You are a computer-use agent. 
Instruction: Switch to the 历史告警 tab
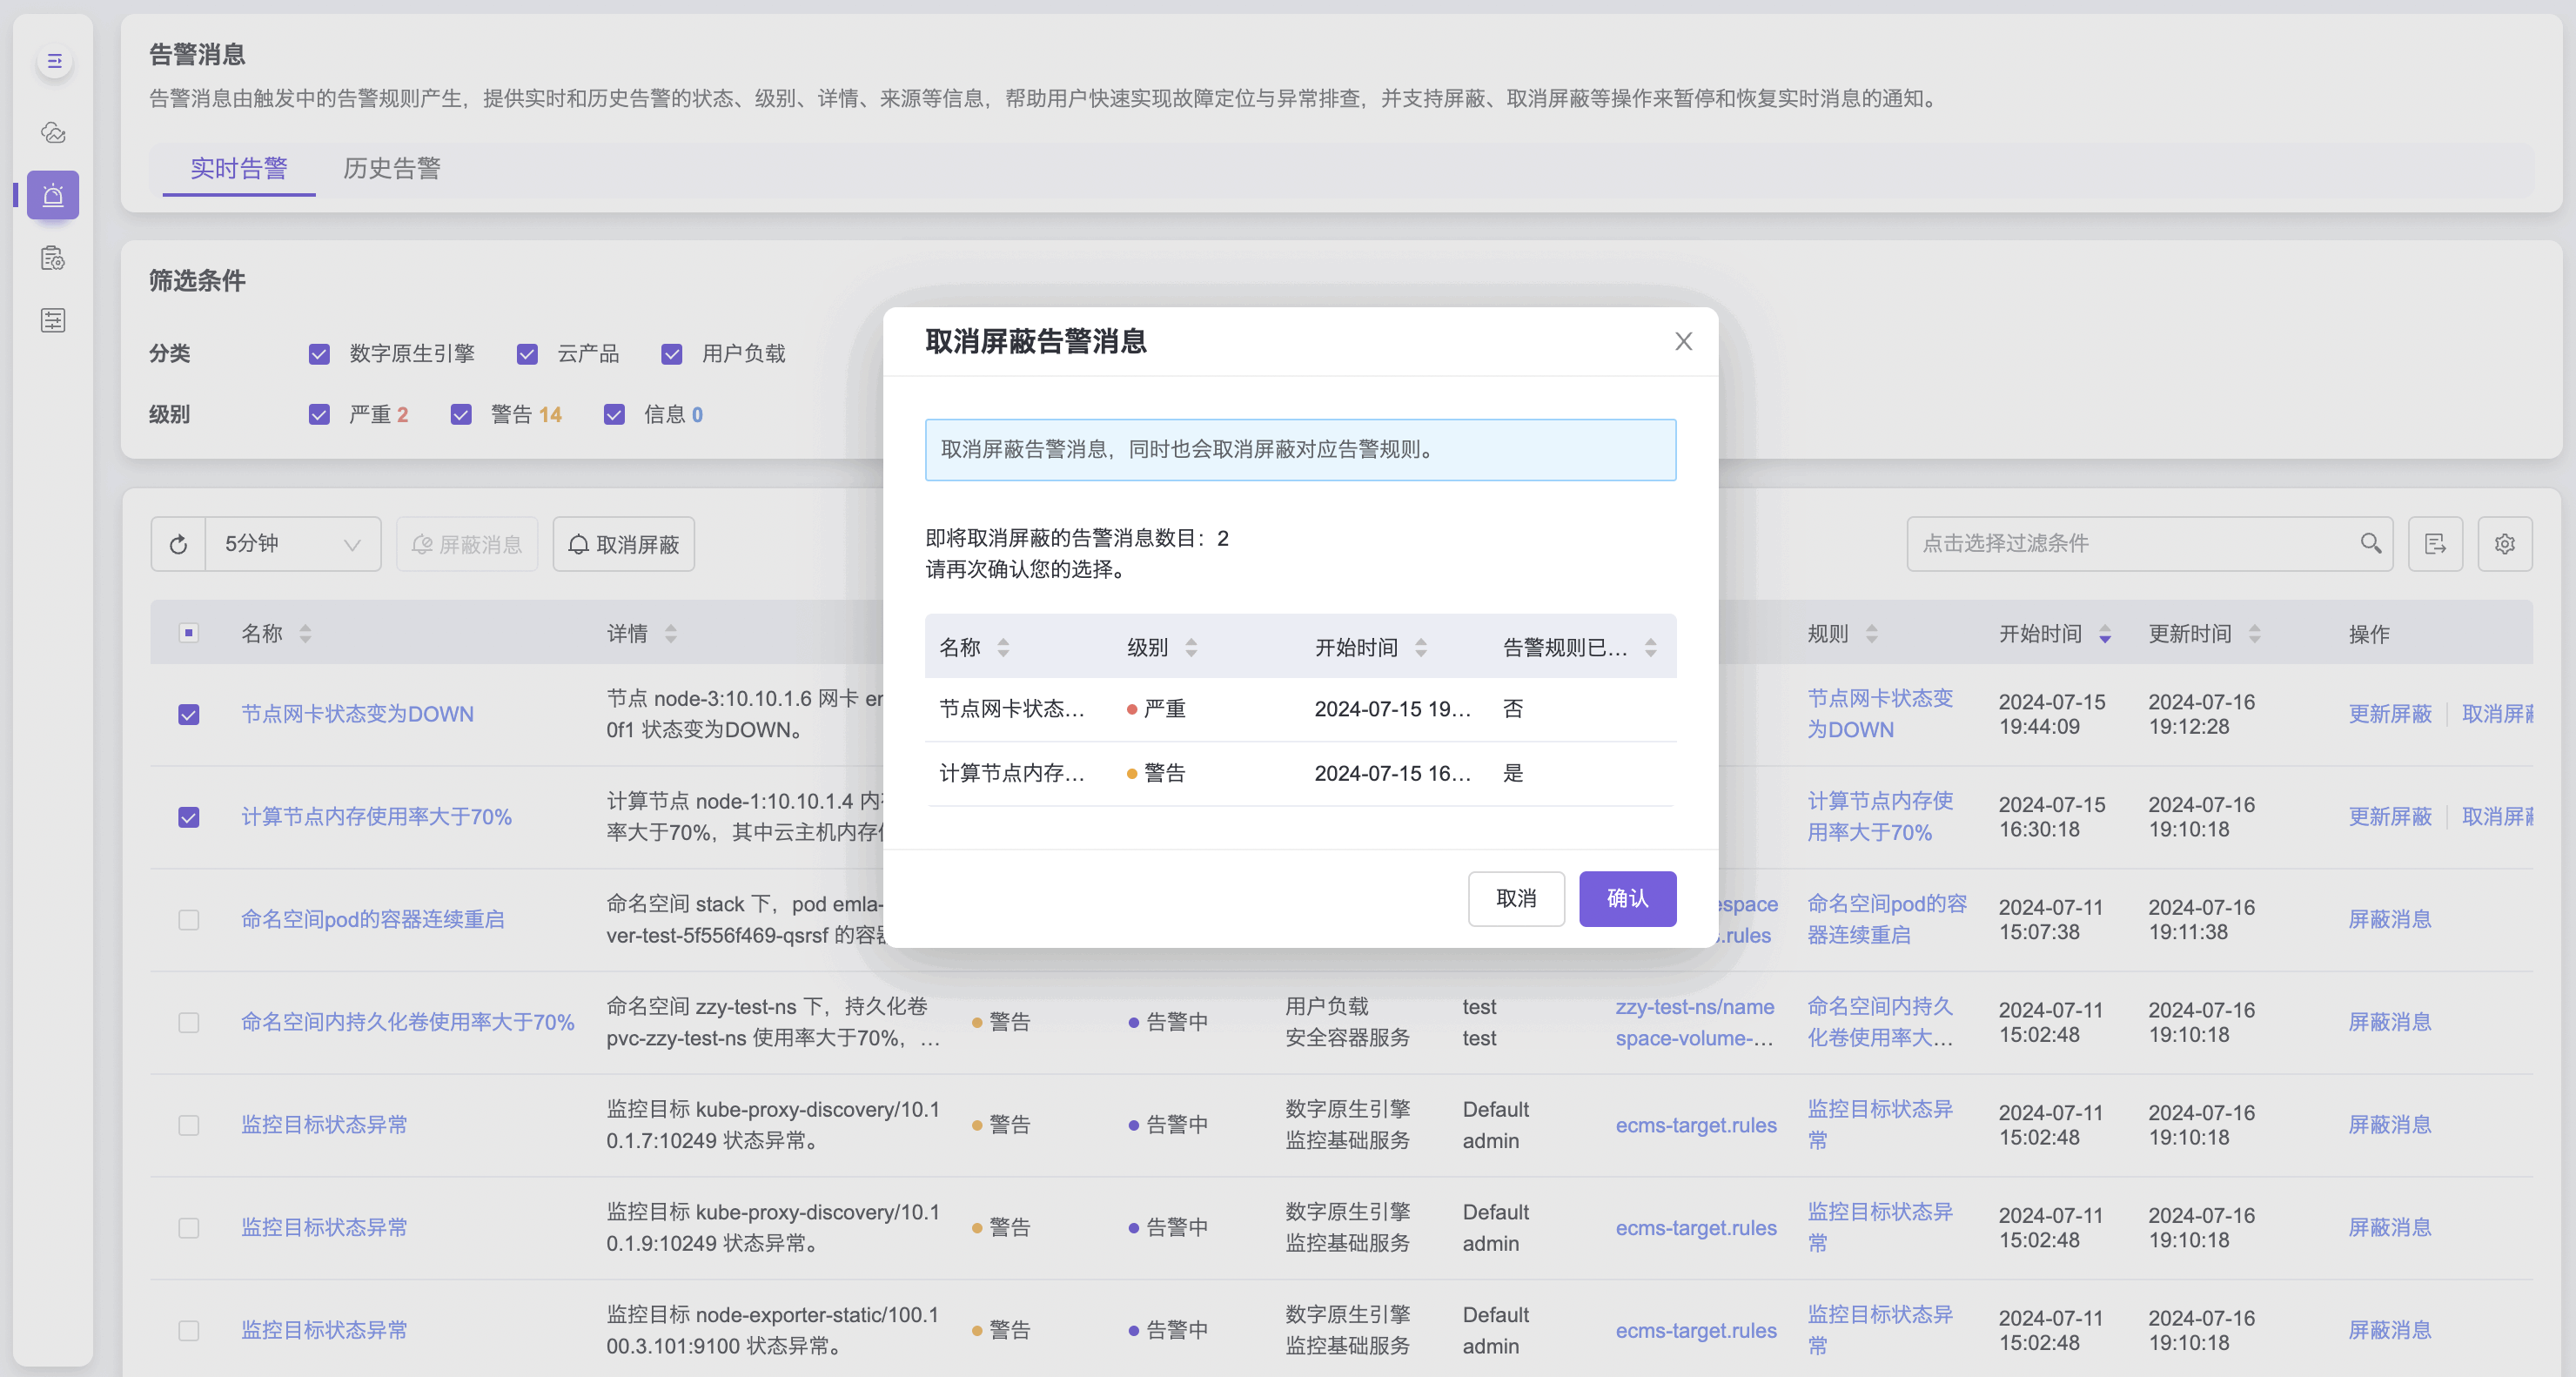(391, 168)
